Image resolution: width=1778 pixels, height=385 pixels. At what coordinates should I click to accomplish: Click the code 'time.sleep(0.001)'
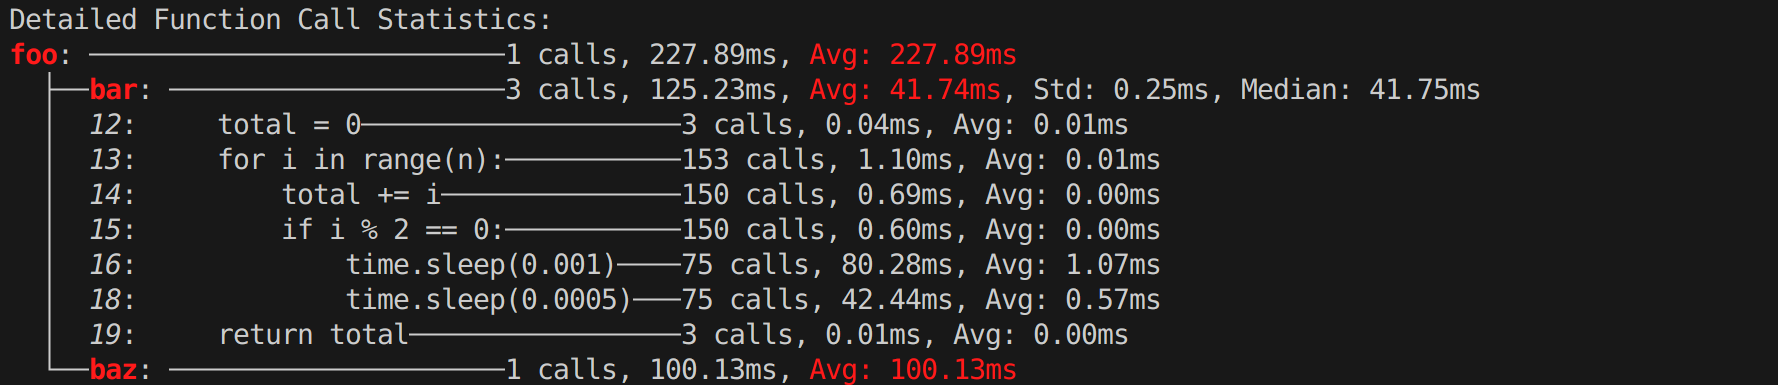click(481, 265)
